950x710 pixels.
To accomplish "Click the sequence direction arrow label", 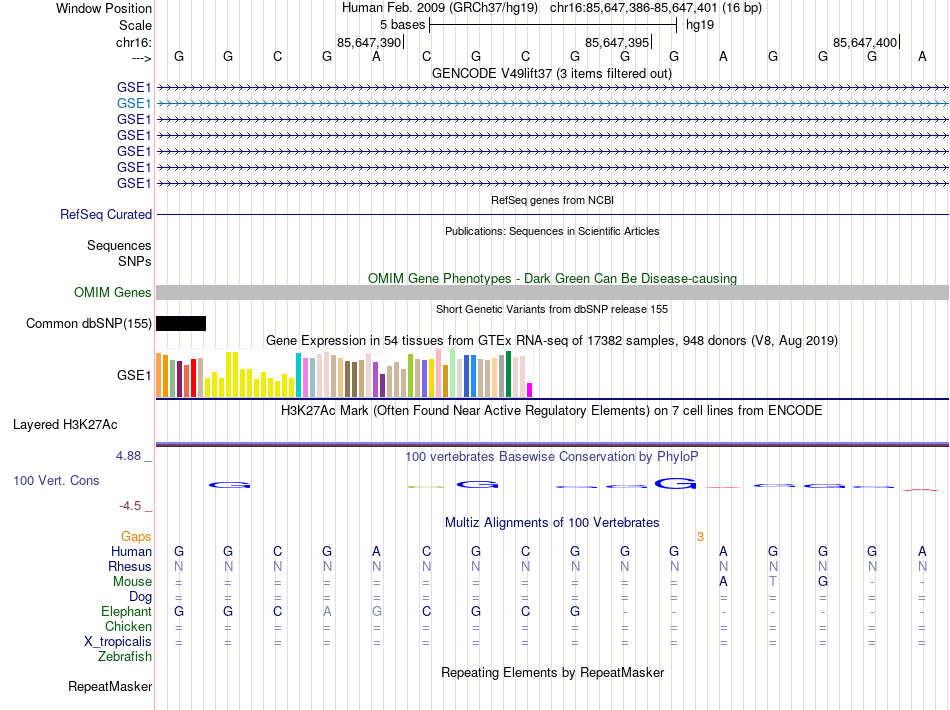I will click(142, 58).
